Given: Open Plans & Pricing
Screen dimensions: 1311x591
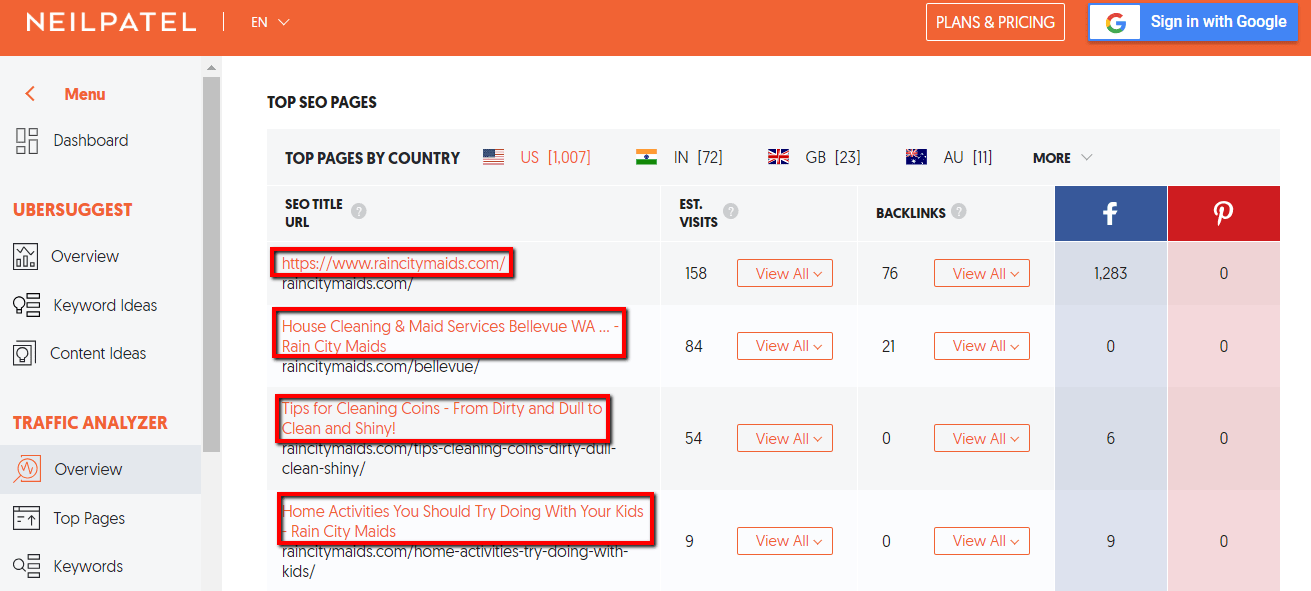Looking at the screenshot, I should [995, 22].
